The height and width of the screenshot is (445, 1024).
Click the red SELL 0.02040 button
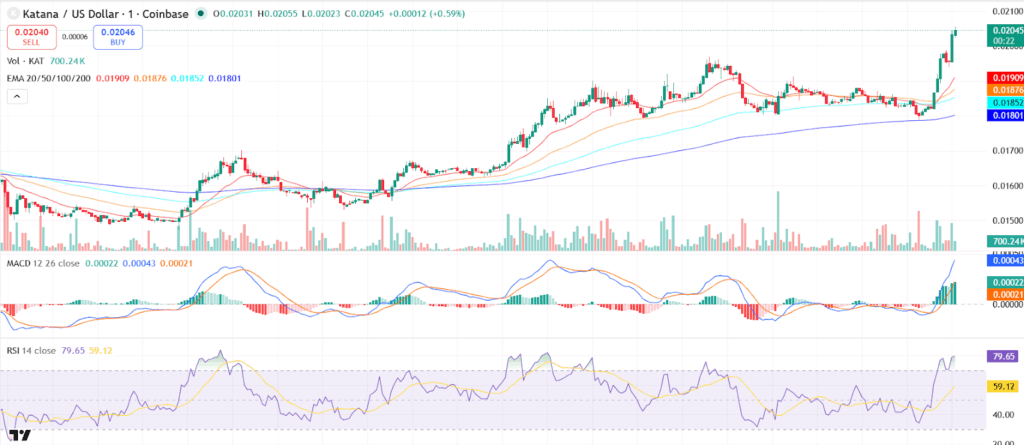tap(31, 37)
